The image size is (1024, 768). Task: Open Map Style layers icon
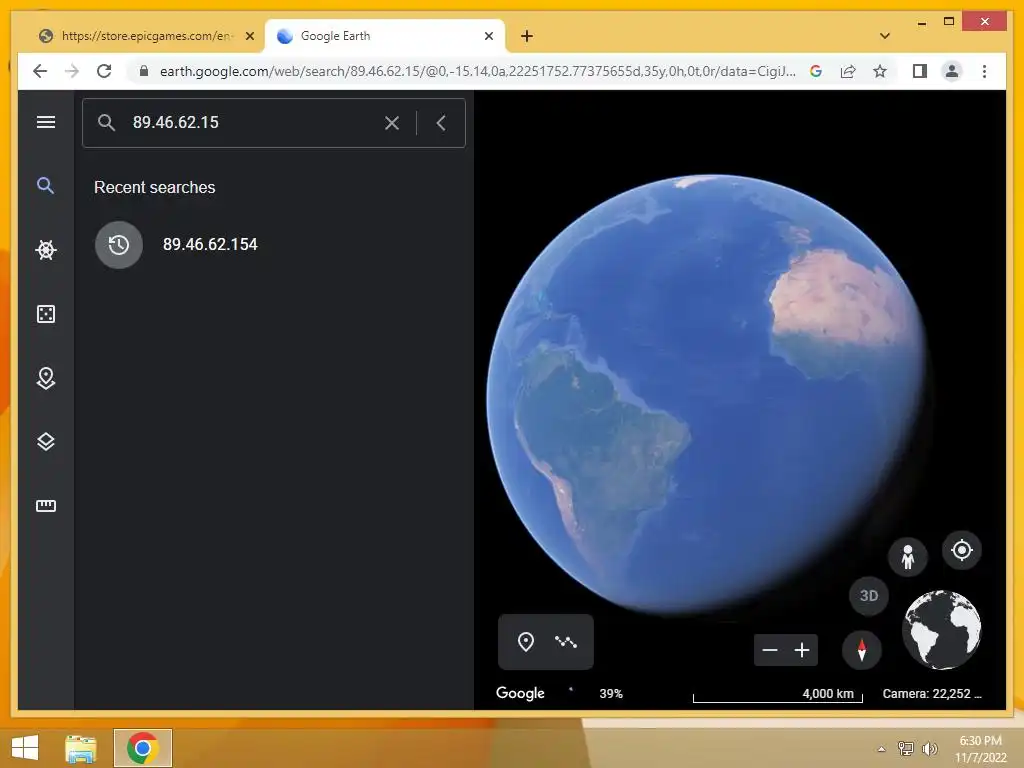coord(46,441)
